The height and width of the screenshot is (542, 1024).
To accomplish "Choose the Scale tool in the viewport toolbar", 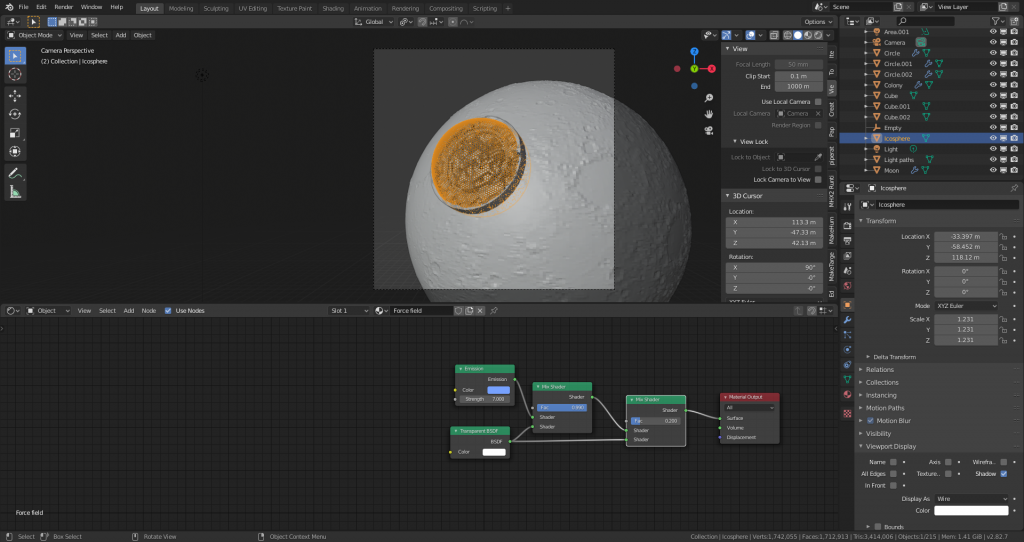I will (x=15, y=133).
